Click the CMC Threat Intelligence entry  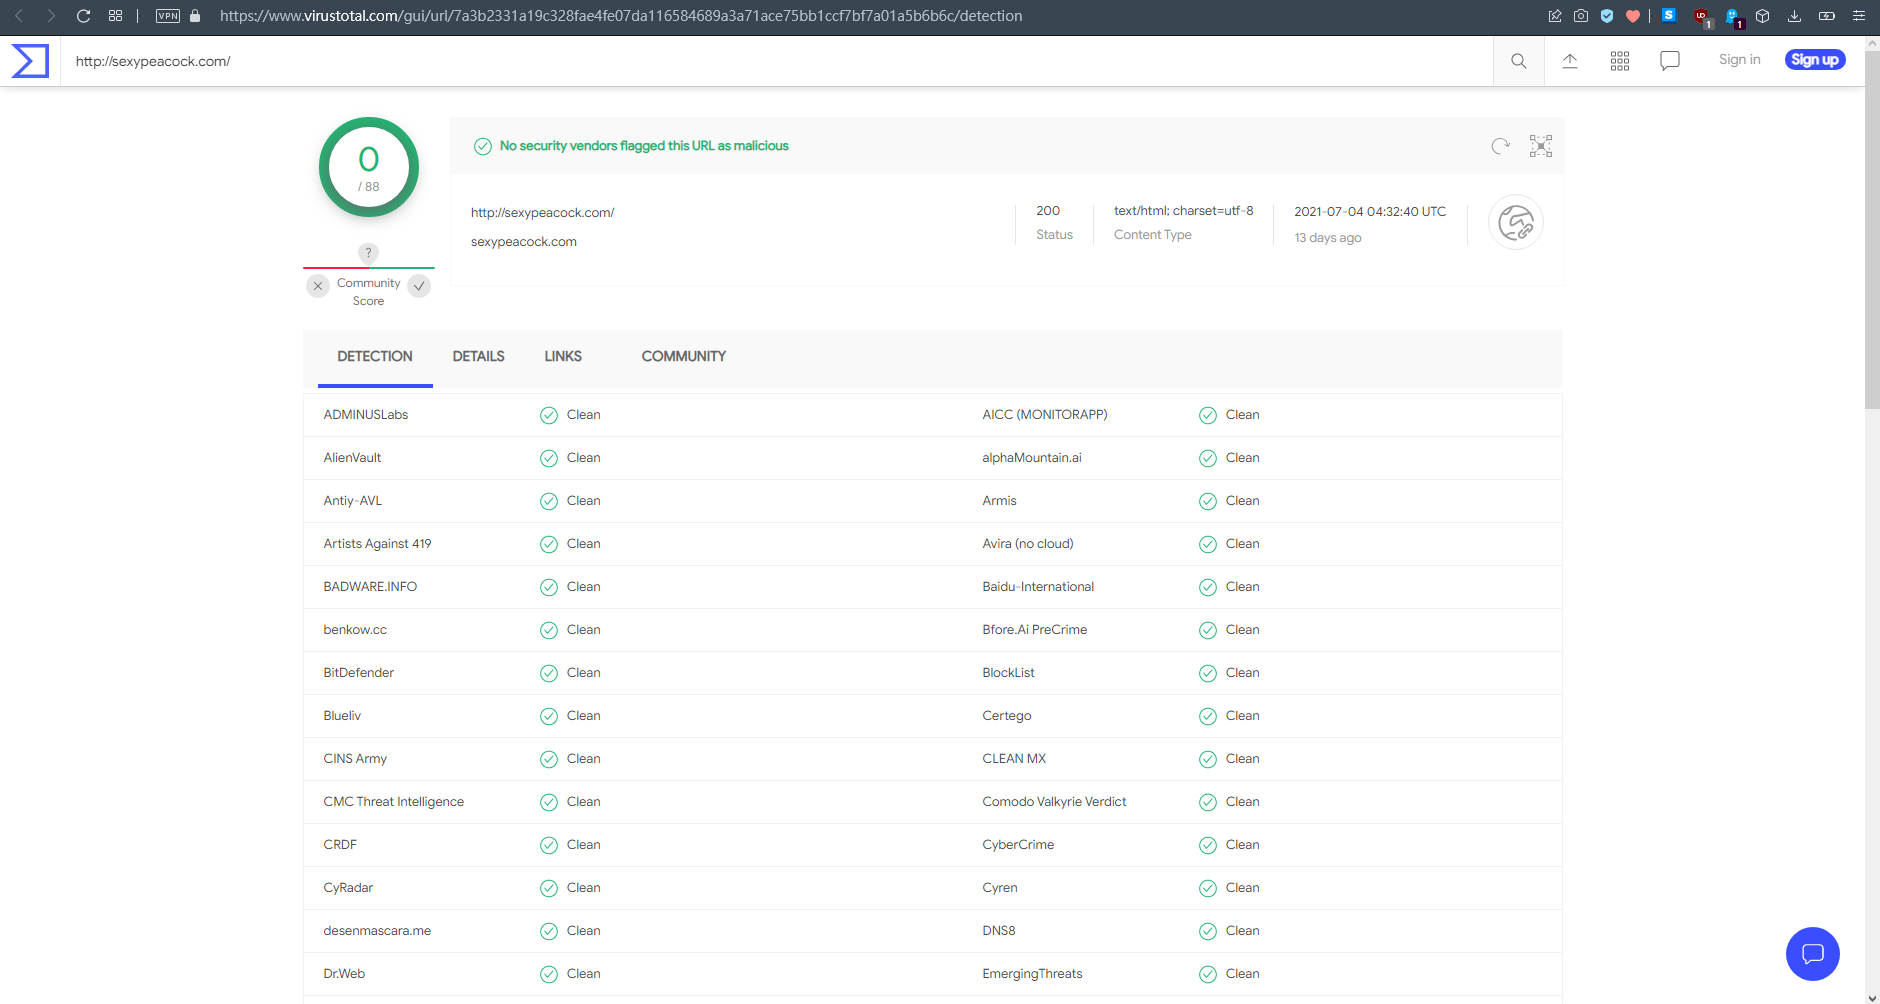[394, 802]
